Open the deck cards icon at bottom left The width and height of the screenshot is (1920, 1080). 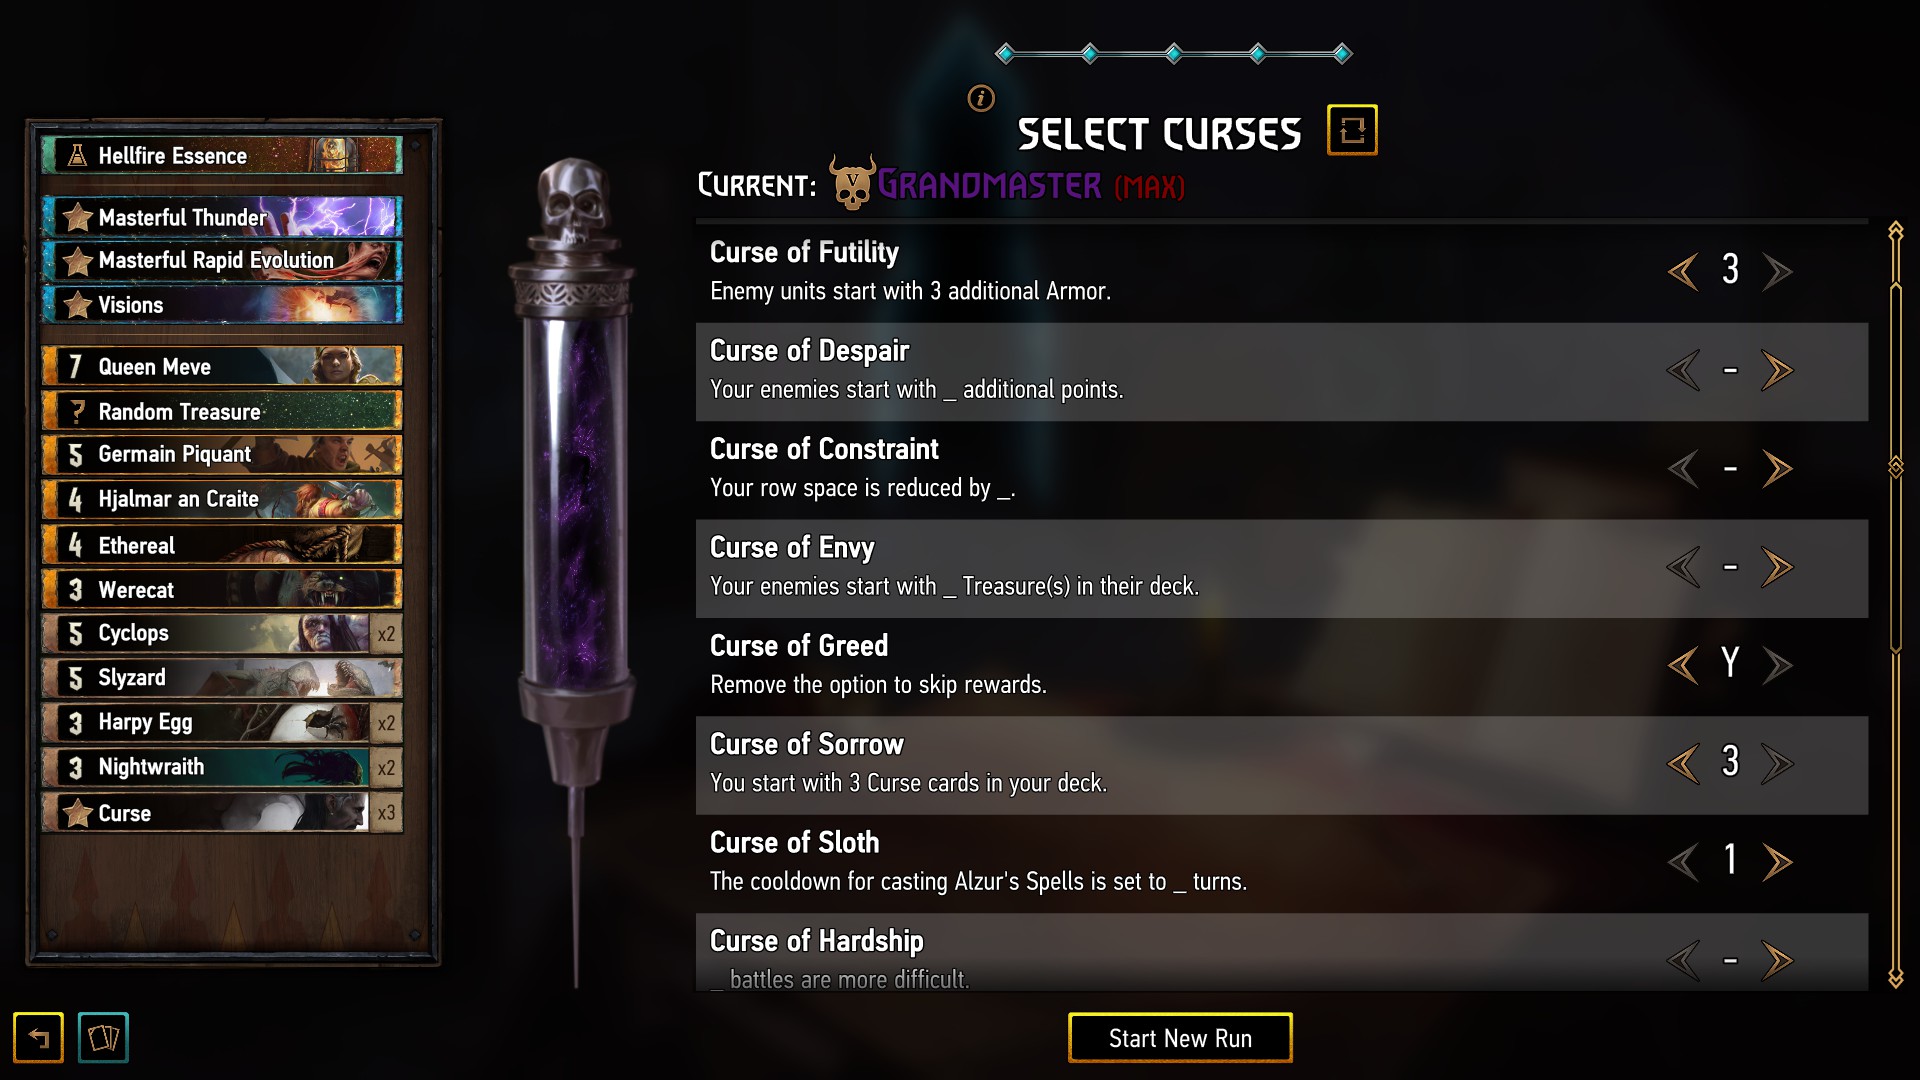coord(103,1037)
